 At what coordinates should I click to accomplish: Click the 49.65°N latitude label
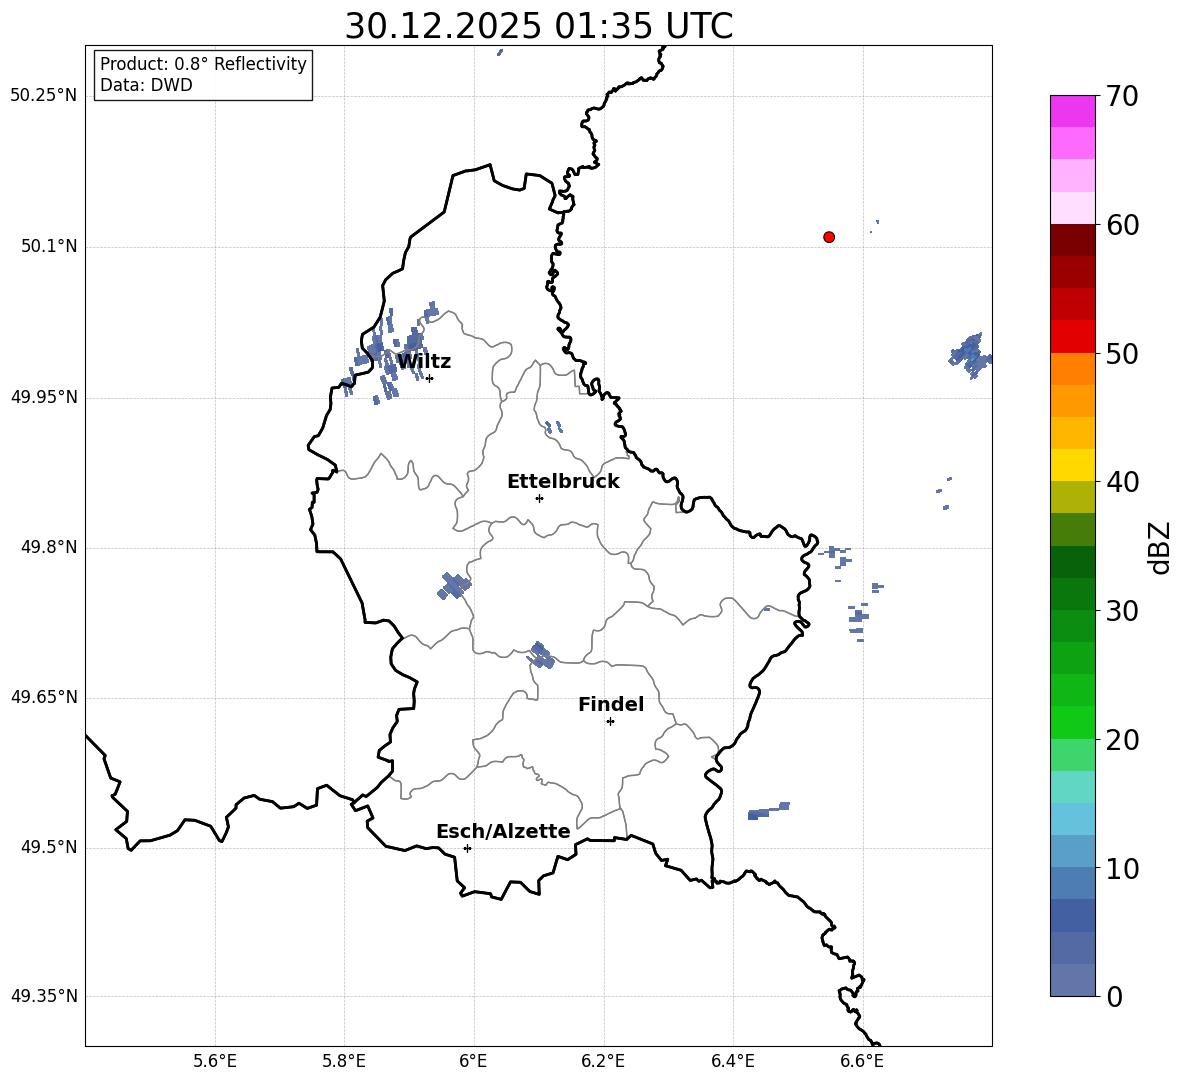pyautogui.click(x=43, y=697)
